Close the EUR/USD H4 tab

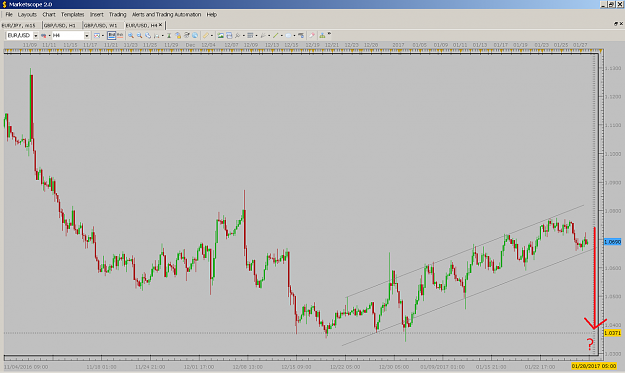(x=161, y=25)
